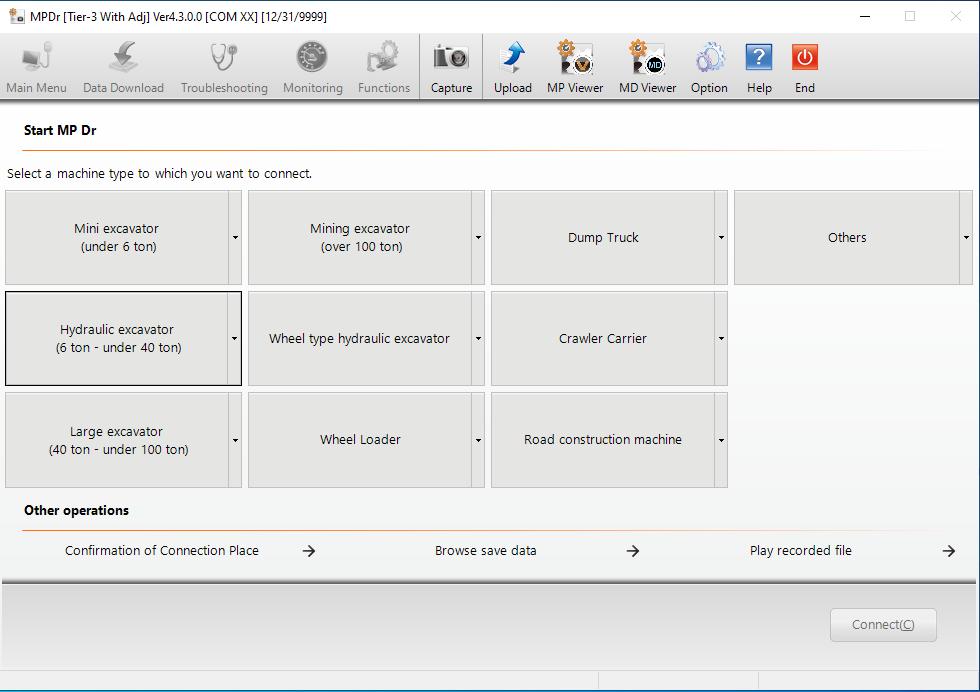Click the MPDr app icon in title bar
The height and width of the screenshot is (692, 980).
[x=16, y=16]
